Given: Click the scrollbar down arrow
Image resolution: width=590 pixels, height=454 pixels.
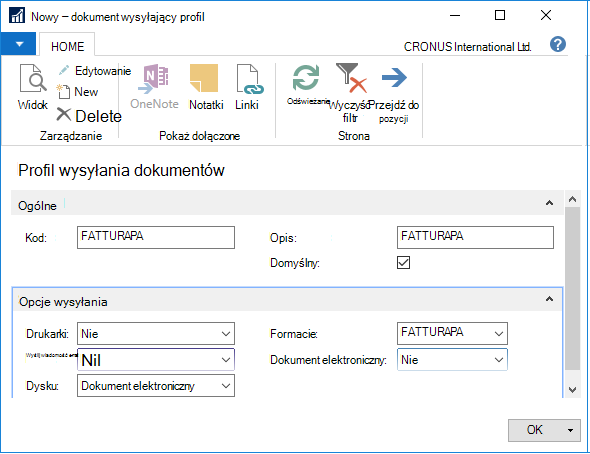Looking at the screenshot, I should pyautogui.click(x=572, y=390).
